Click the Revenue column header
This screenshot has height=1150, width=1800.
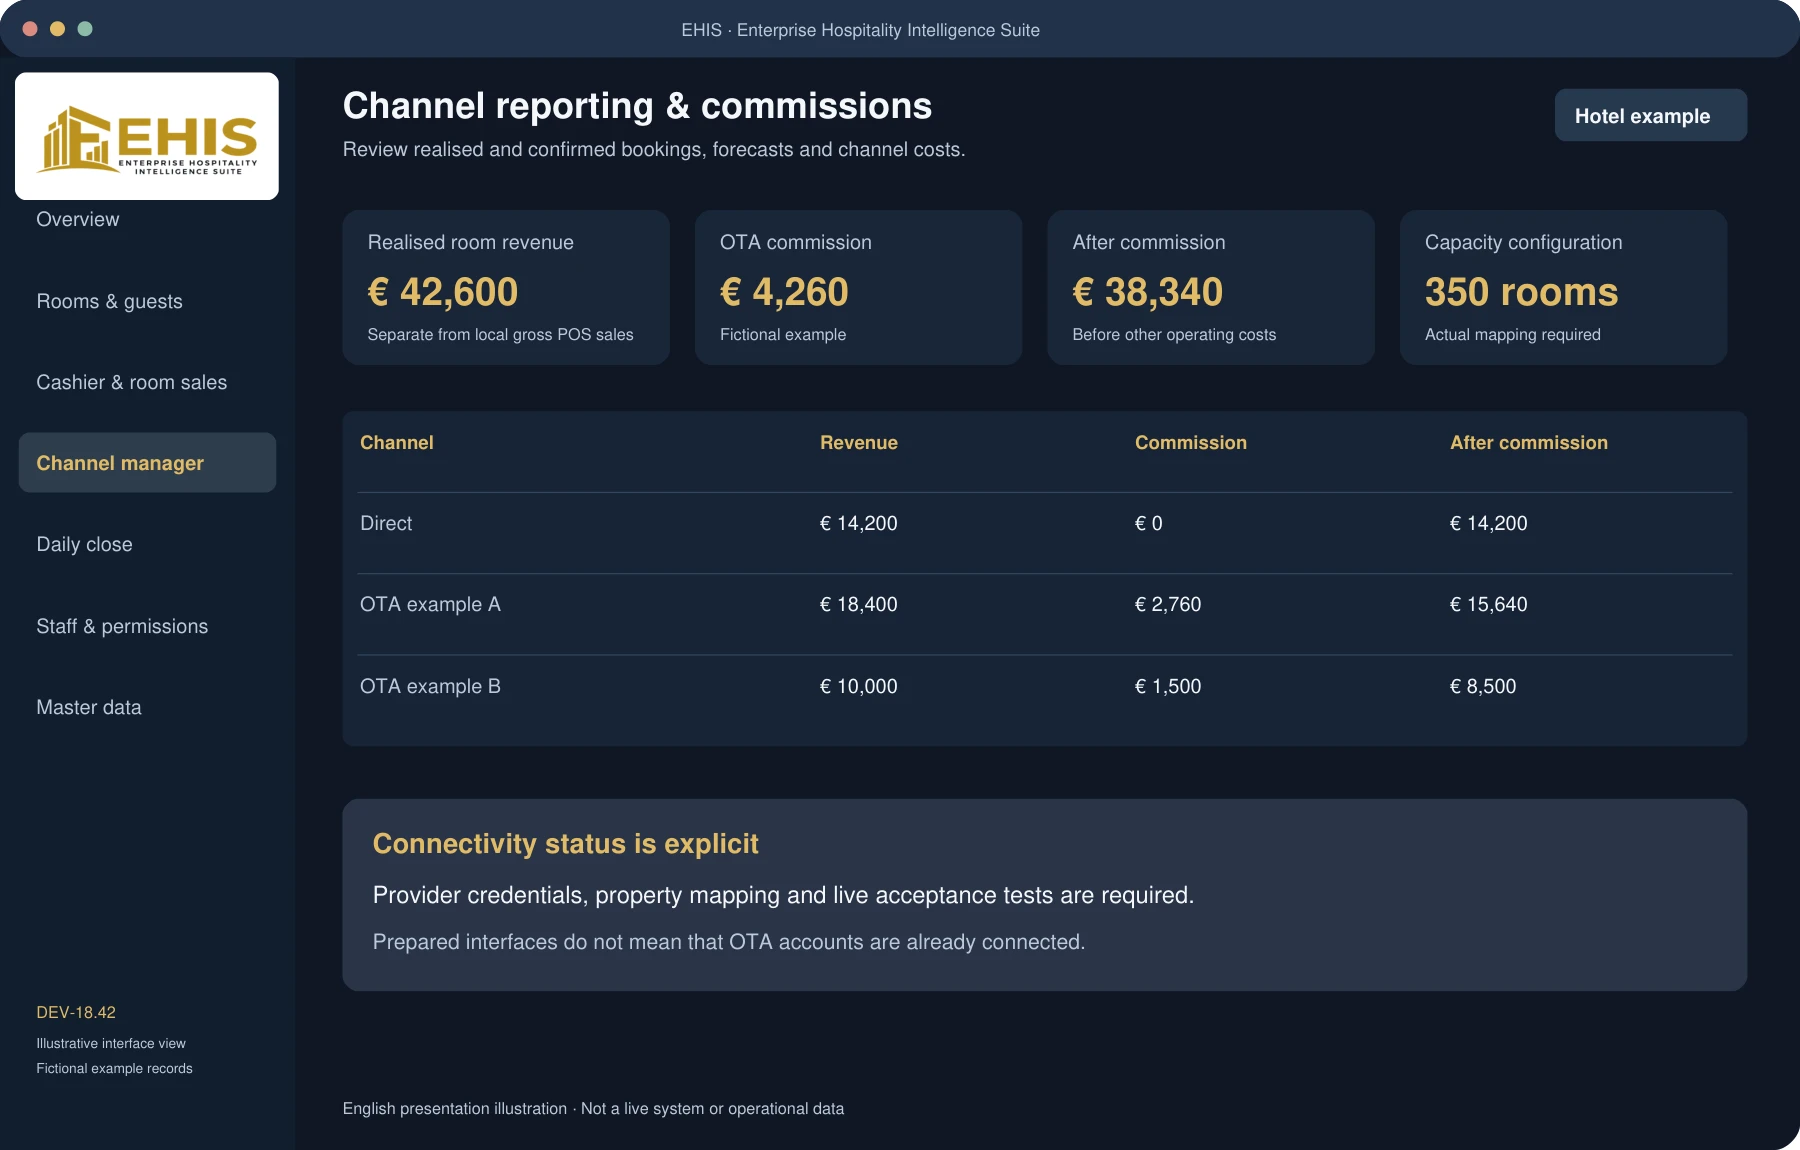pyautogui.click(x=859, y=443)
